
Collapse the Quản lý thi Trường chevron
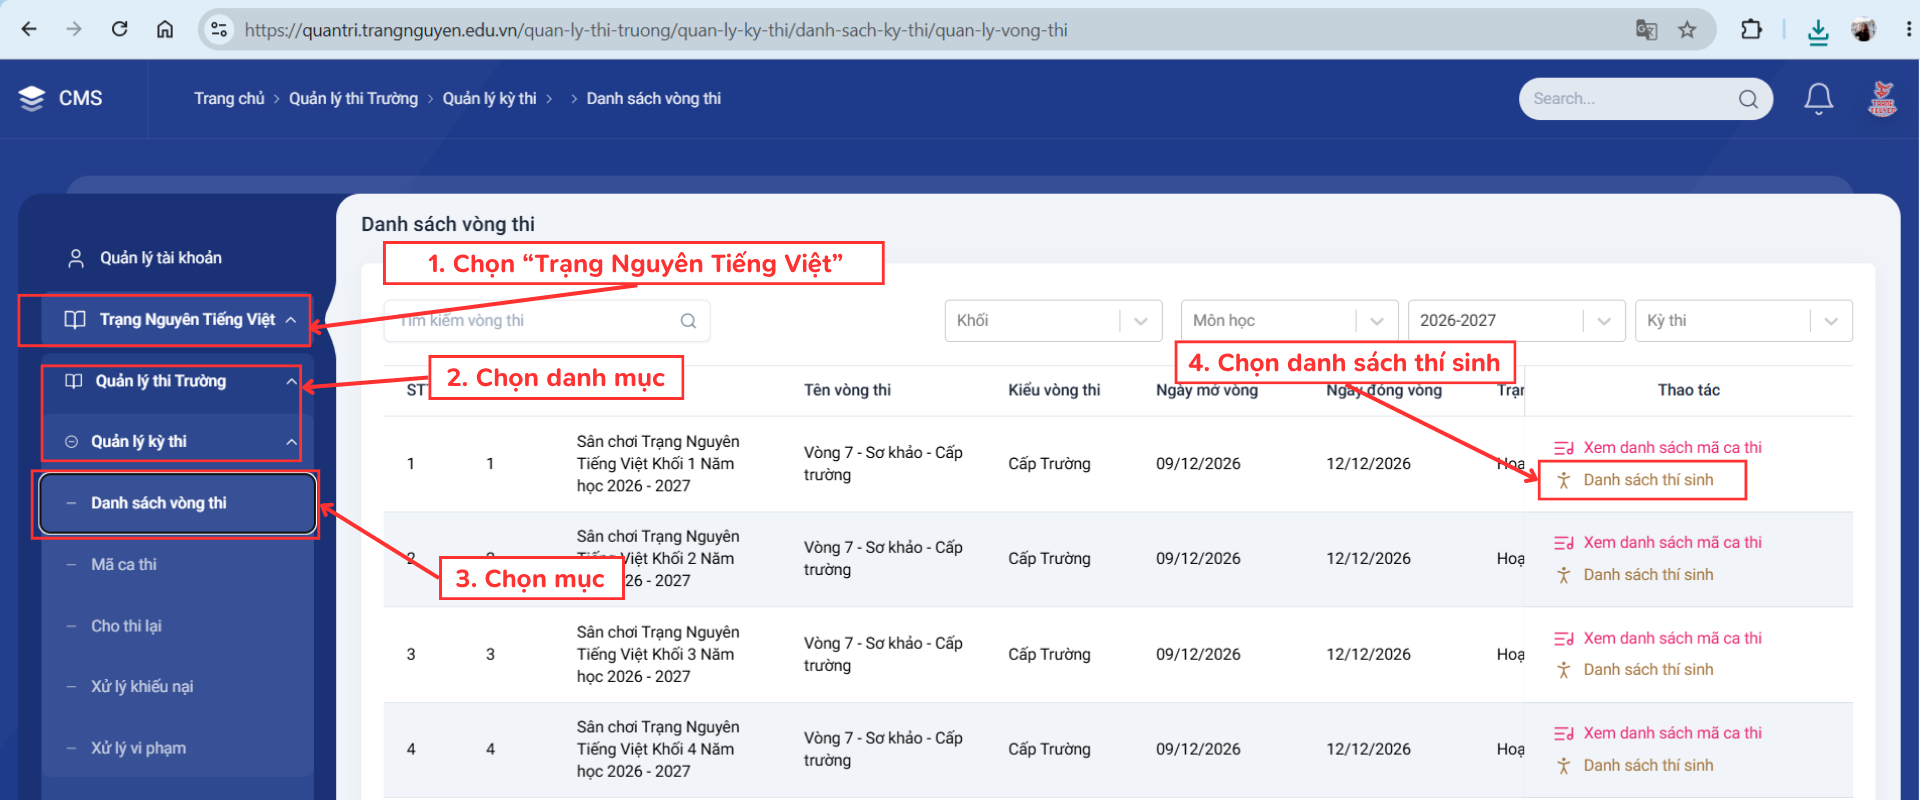[x=291, y=381]
